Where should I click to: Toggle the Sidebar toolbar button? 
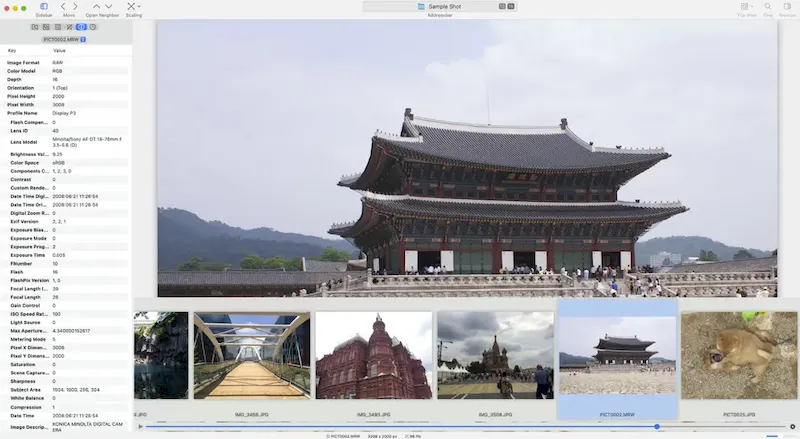coord(43,7)
